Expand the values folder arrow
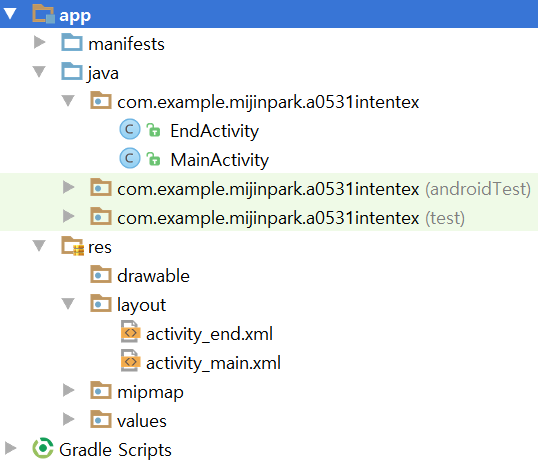The width and height of the screenshot is (538, 471). [x=69, y=419]
